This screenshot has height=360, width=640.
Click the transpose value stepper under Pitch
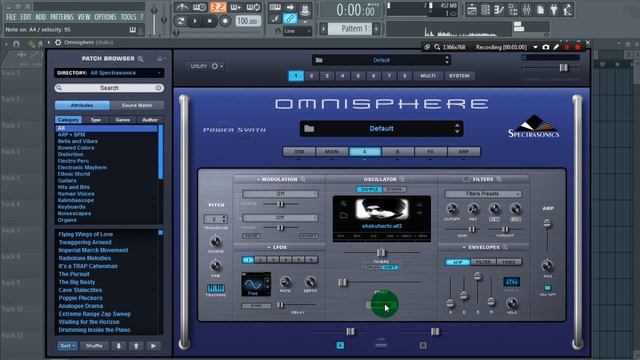224,219
